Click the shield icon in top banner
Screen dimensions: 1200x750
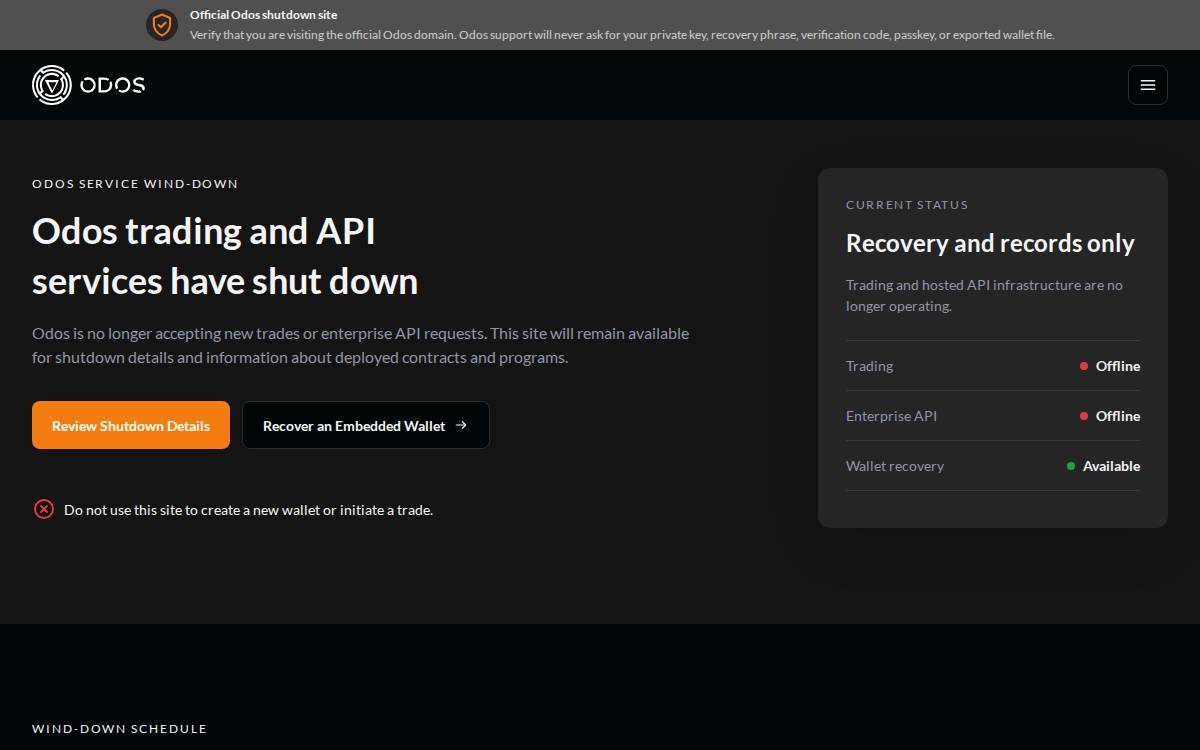tap(162, 25)
